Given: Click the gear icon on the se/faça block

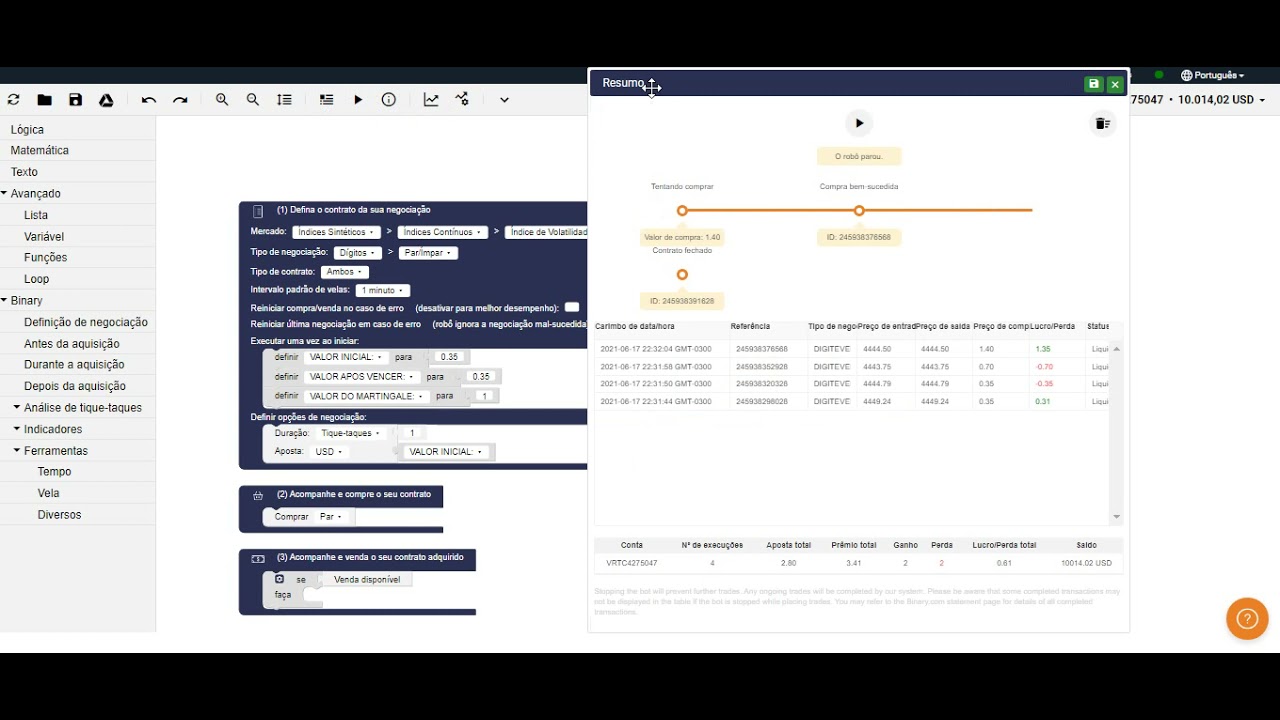Looking at the screenshot, I should click(279, 579).
